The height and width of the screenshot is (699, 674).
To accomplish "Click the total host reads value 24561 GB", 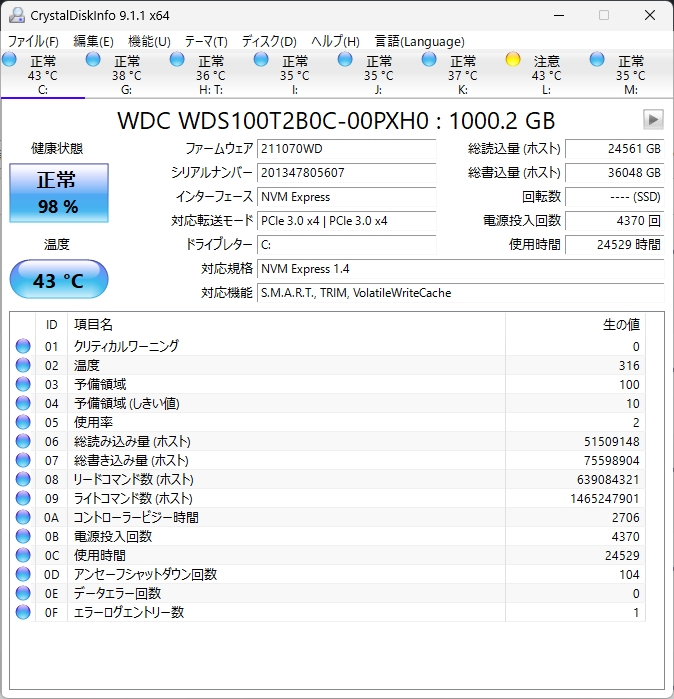I will tap(615, 149).
